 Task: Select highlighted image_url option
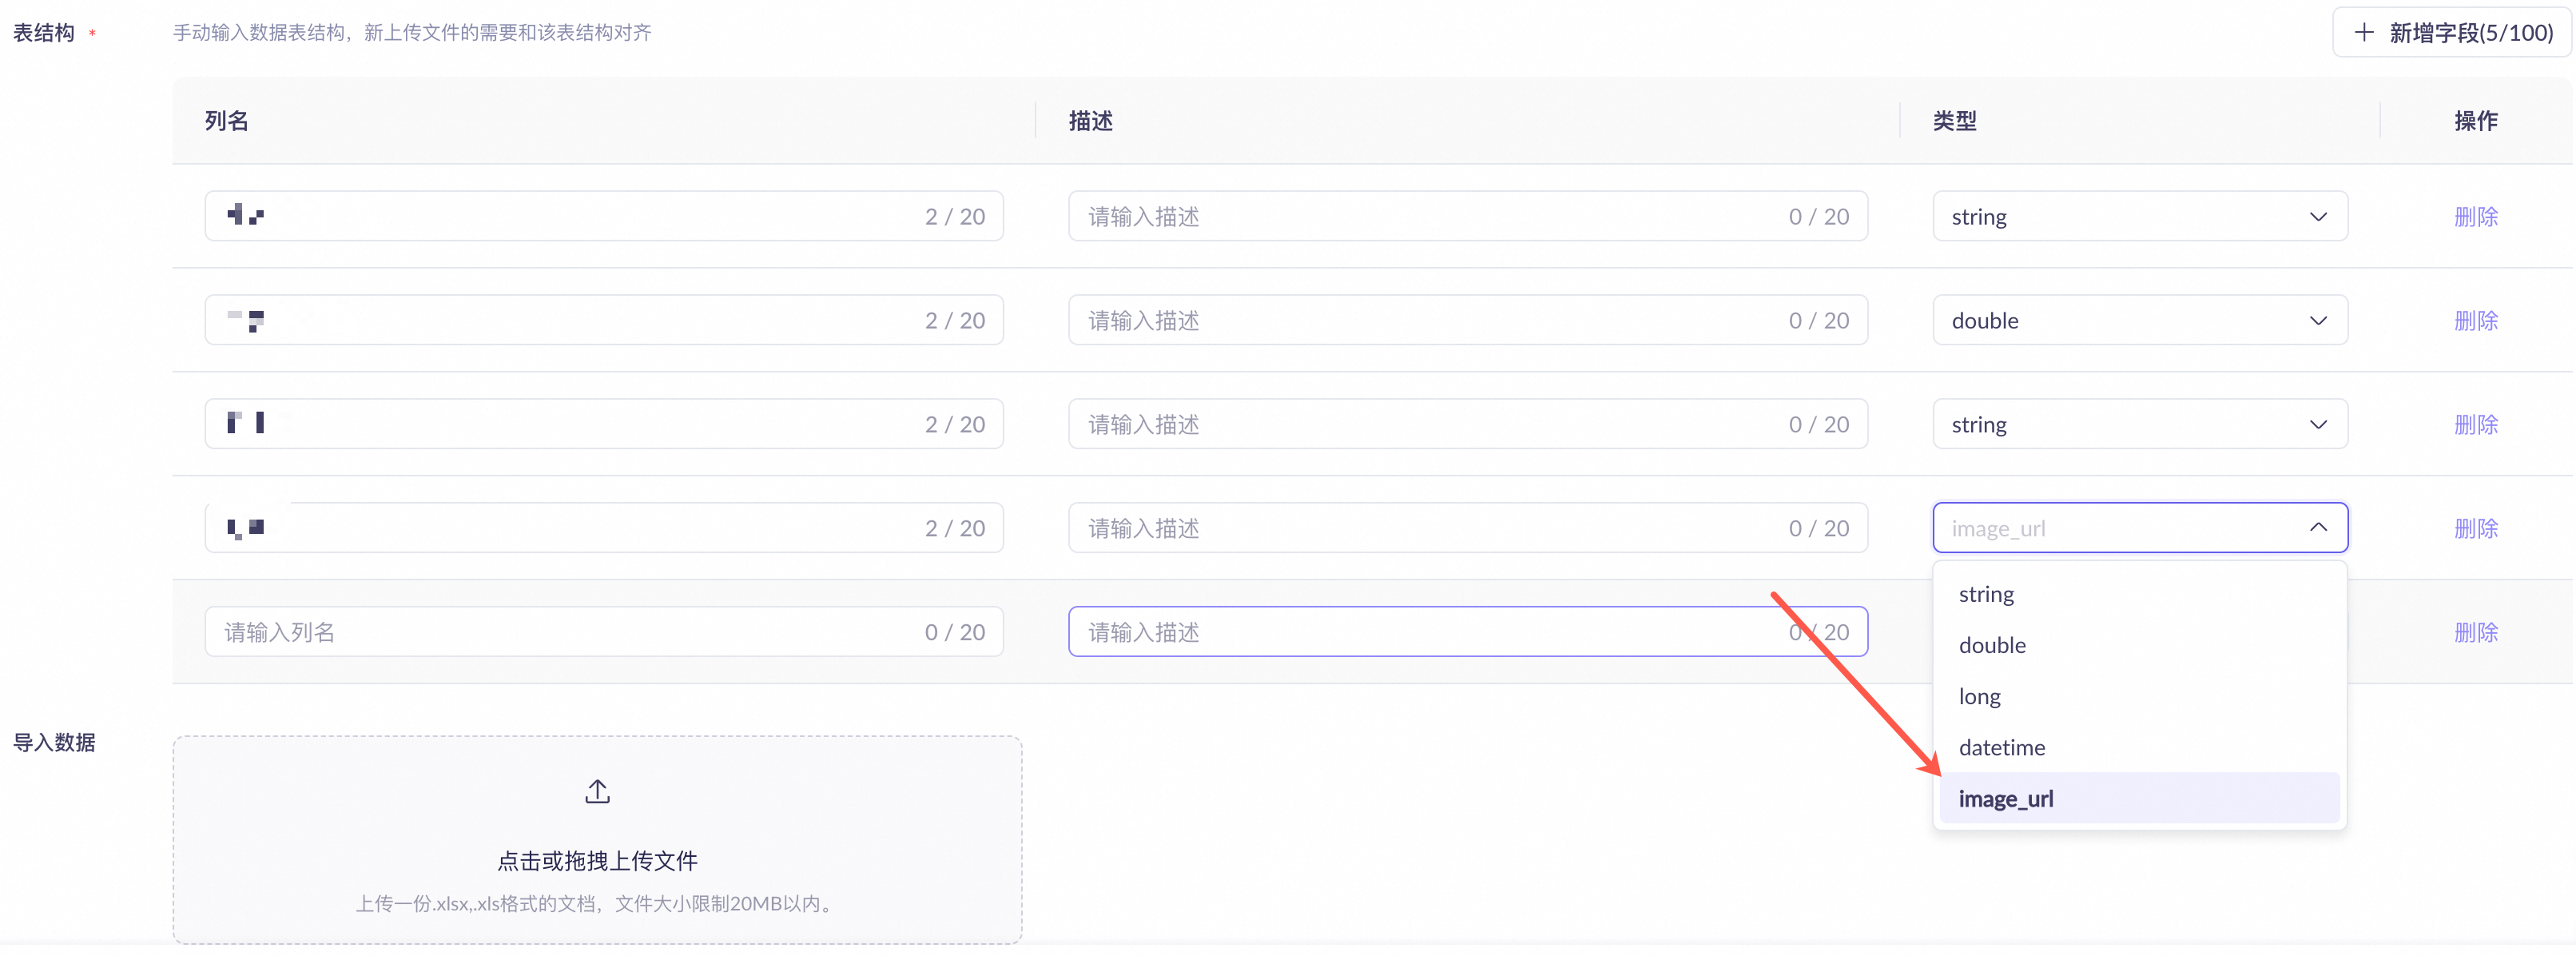2006,798
